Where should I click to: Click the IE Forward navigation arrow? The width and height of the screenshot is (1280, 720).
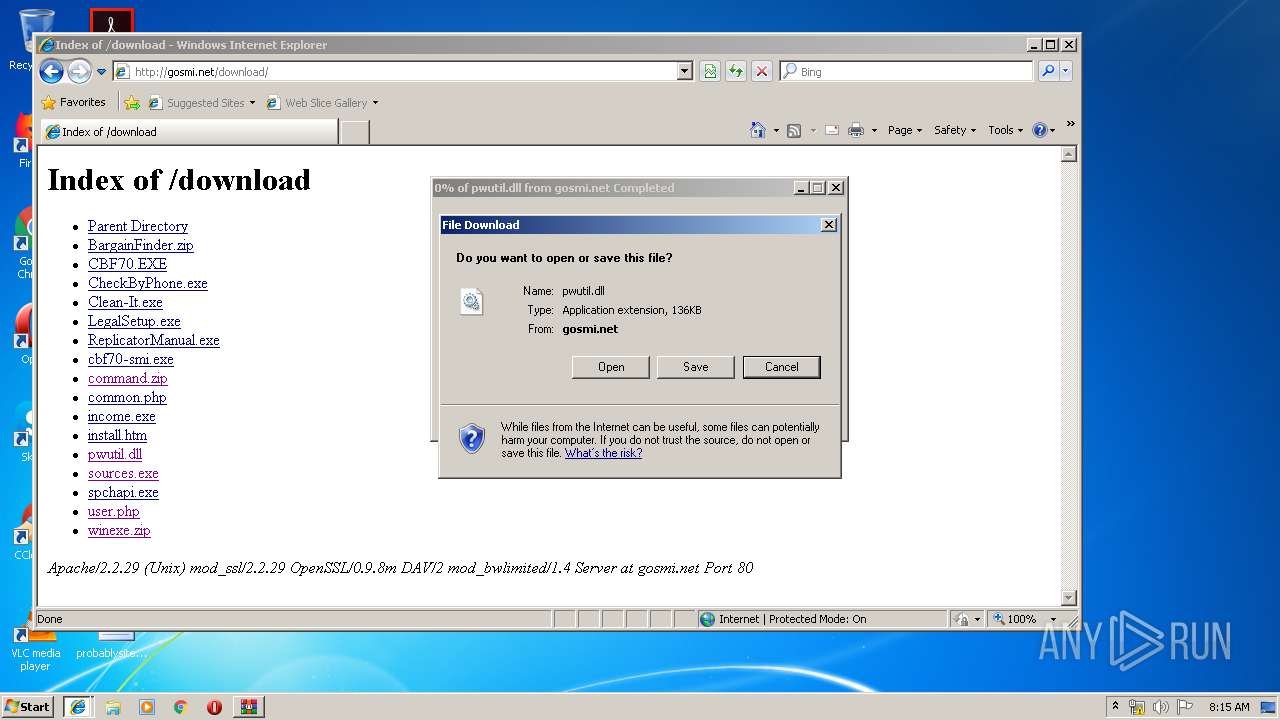pos(79,71)
